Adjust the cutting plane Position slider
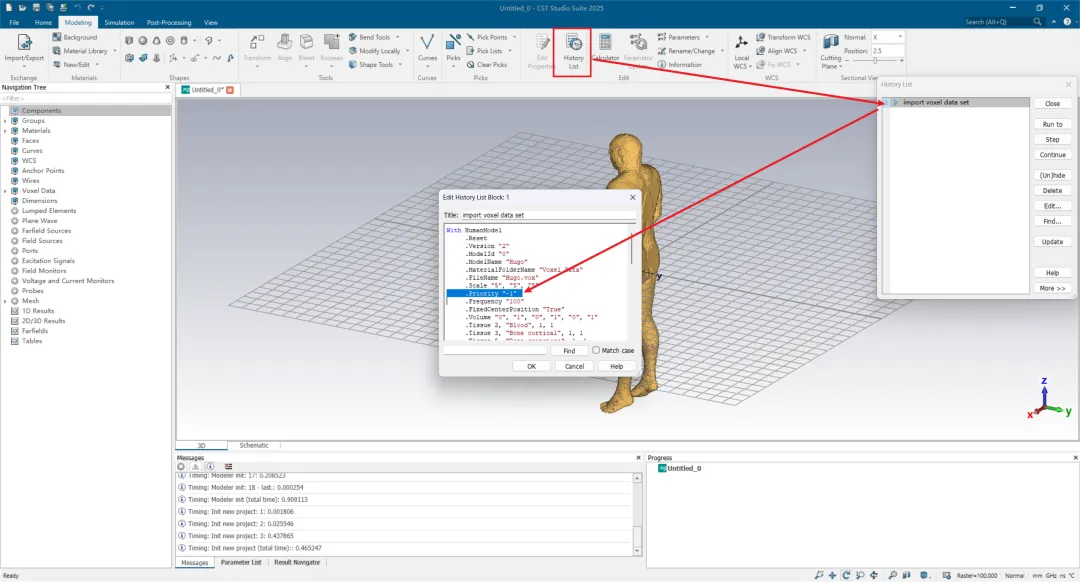1080x582 pixels. (x=874, y=61)
